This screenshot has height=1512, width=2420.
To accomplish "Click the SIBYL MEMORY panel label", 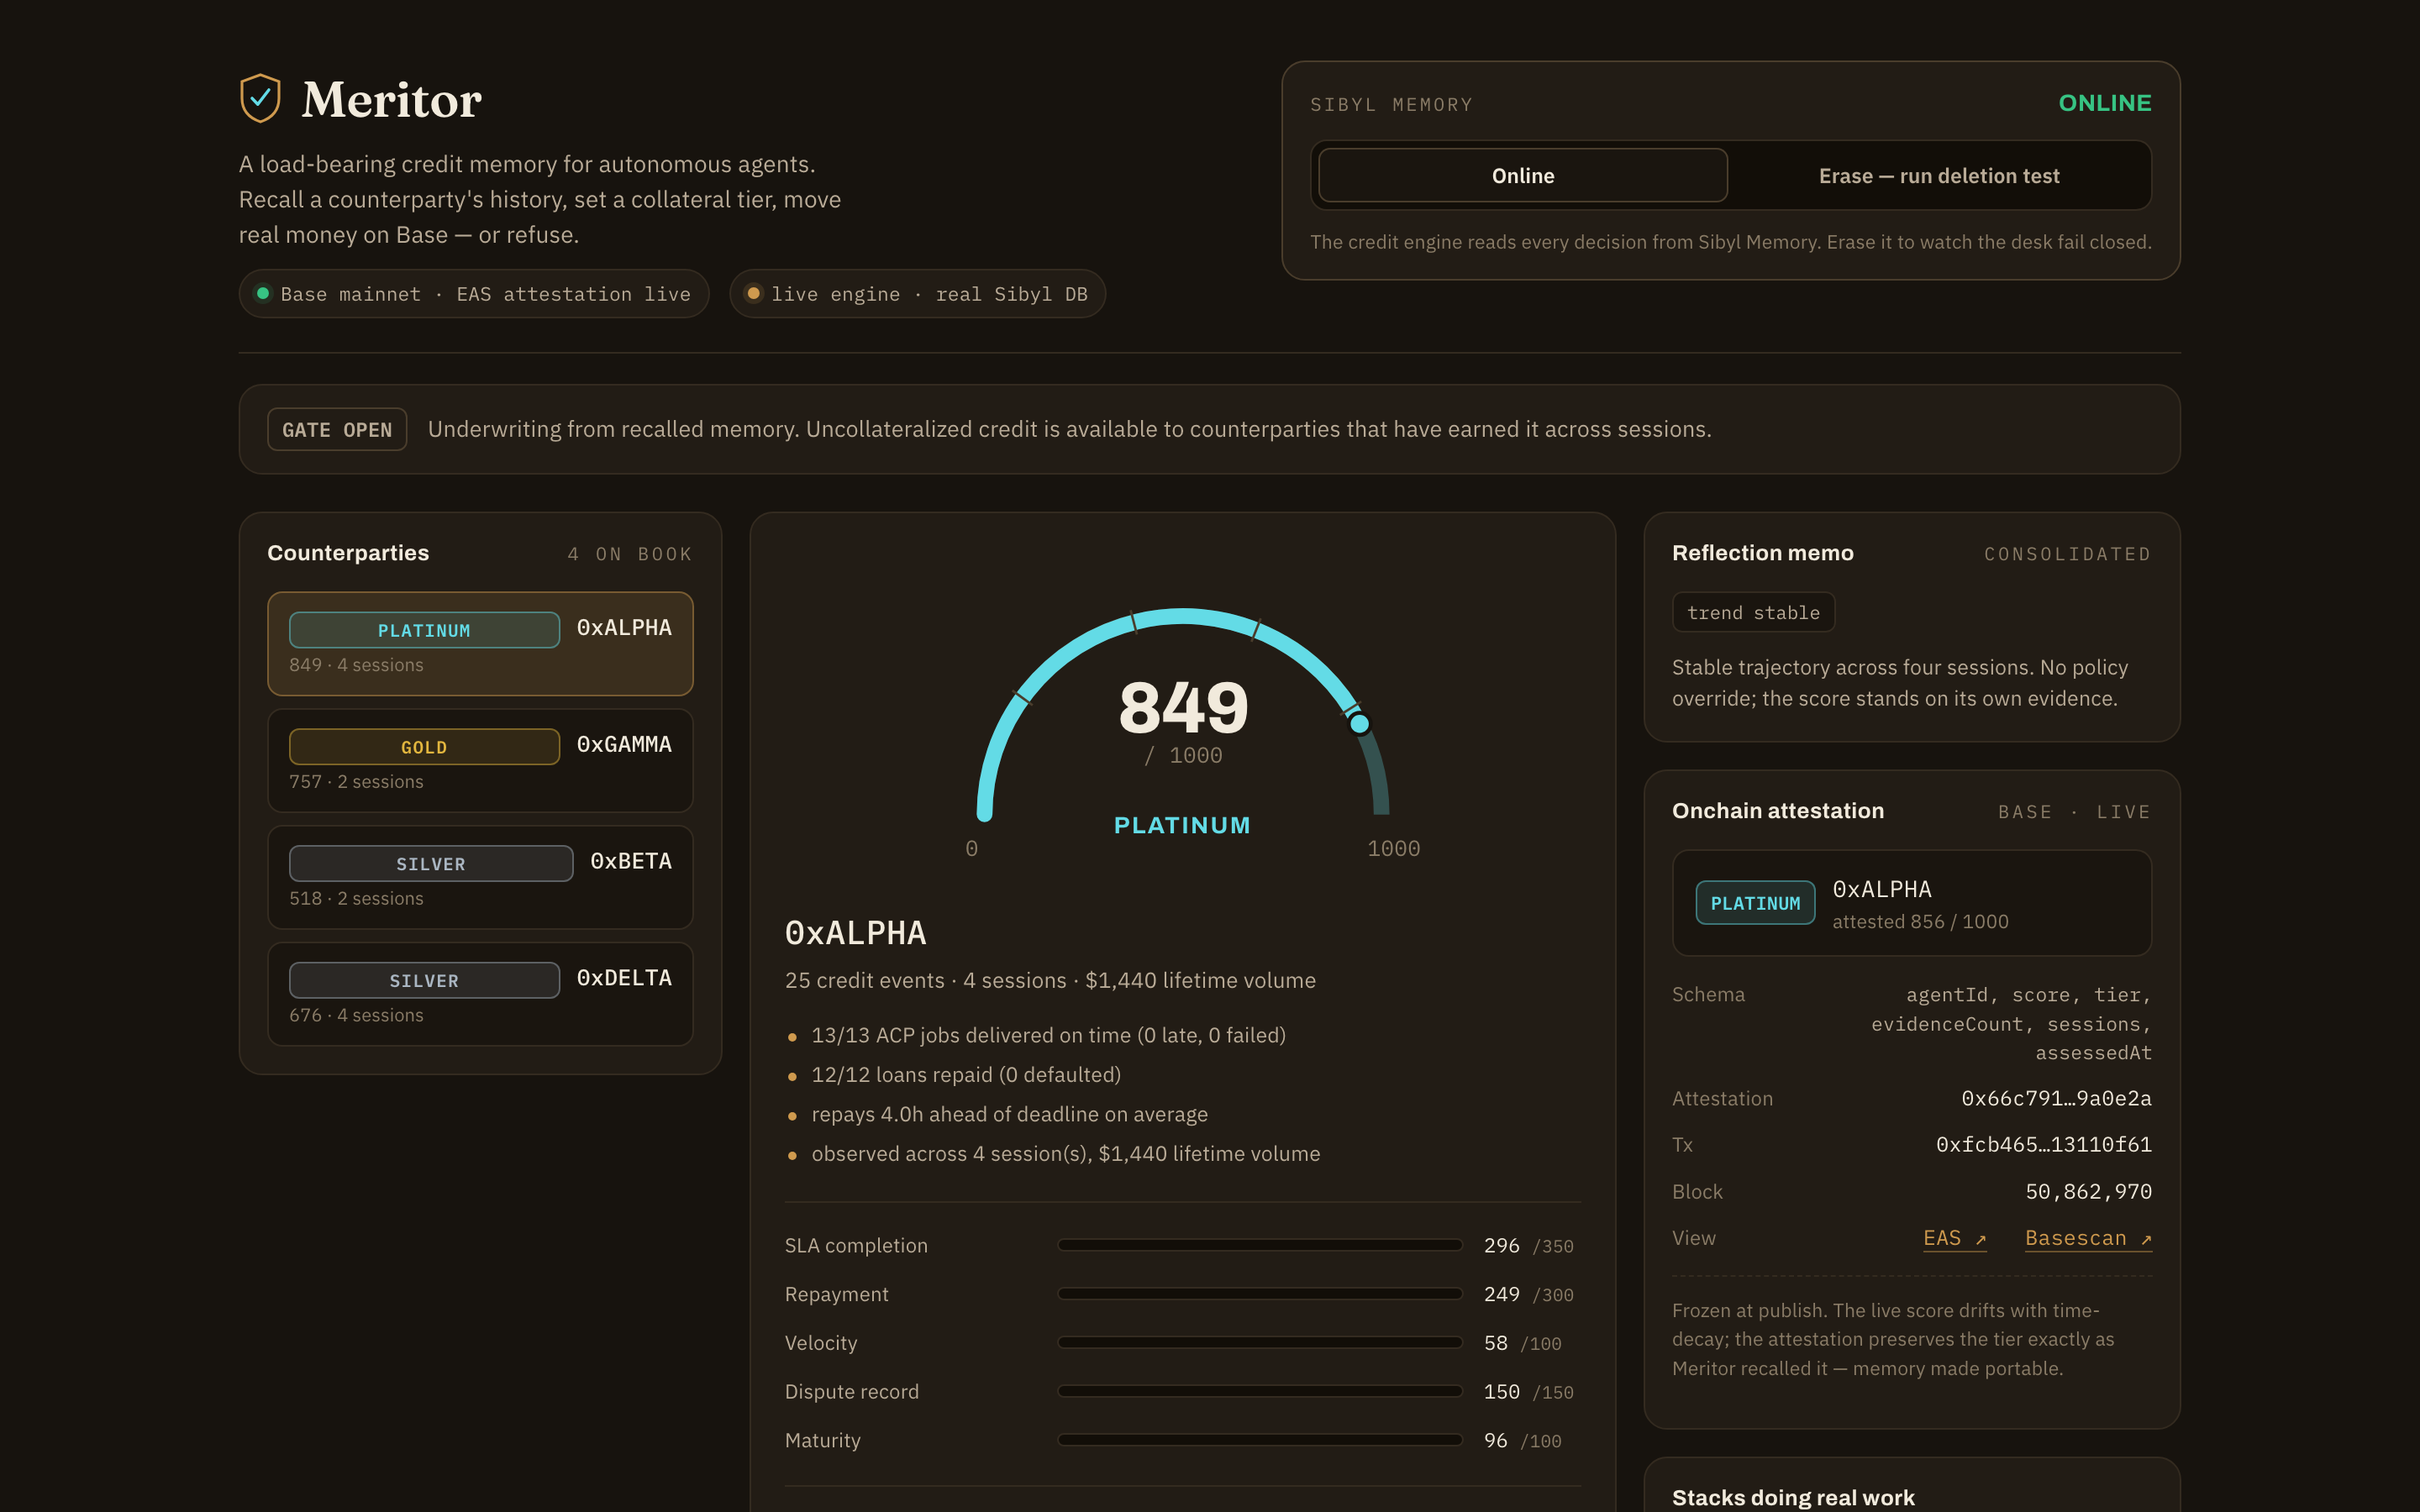I will click(x=1391, y=104).
